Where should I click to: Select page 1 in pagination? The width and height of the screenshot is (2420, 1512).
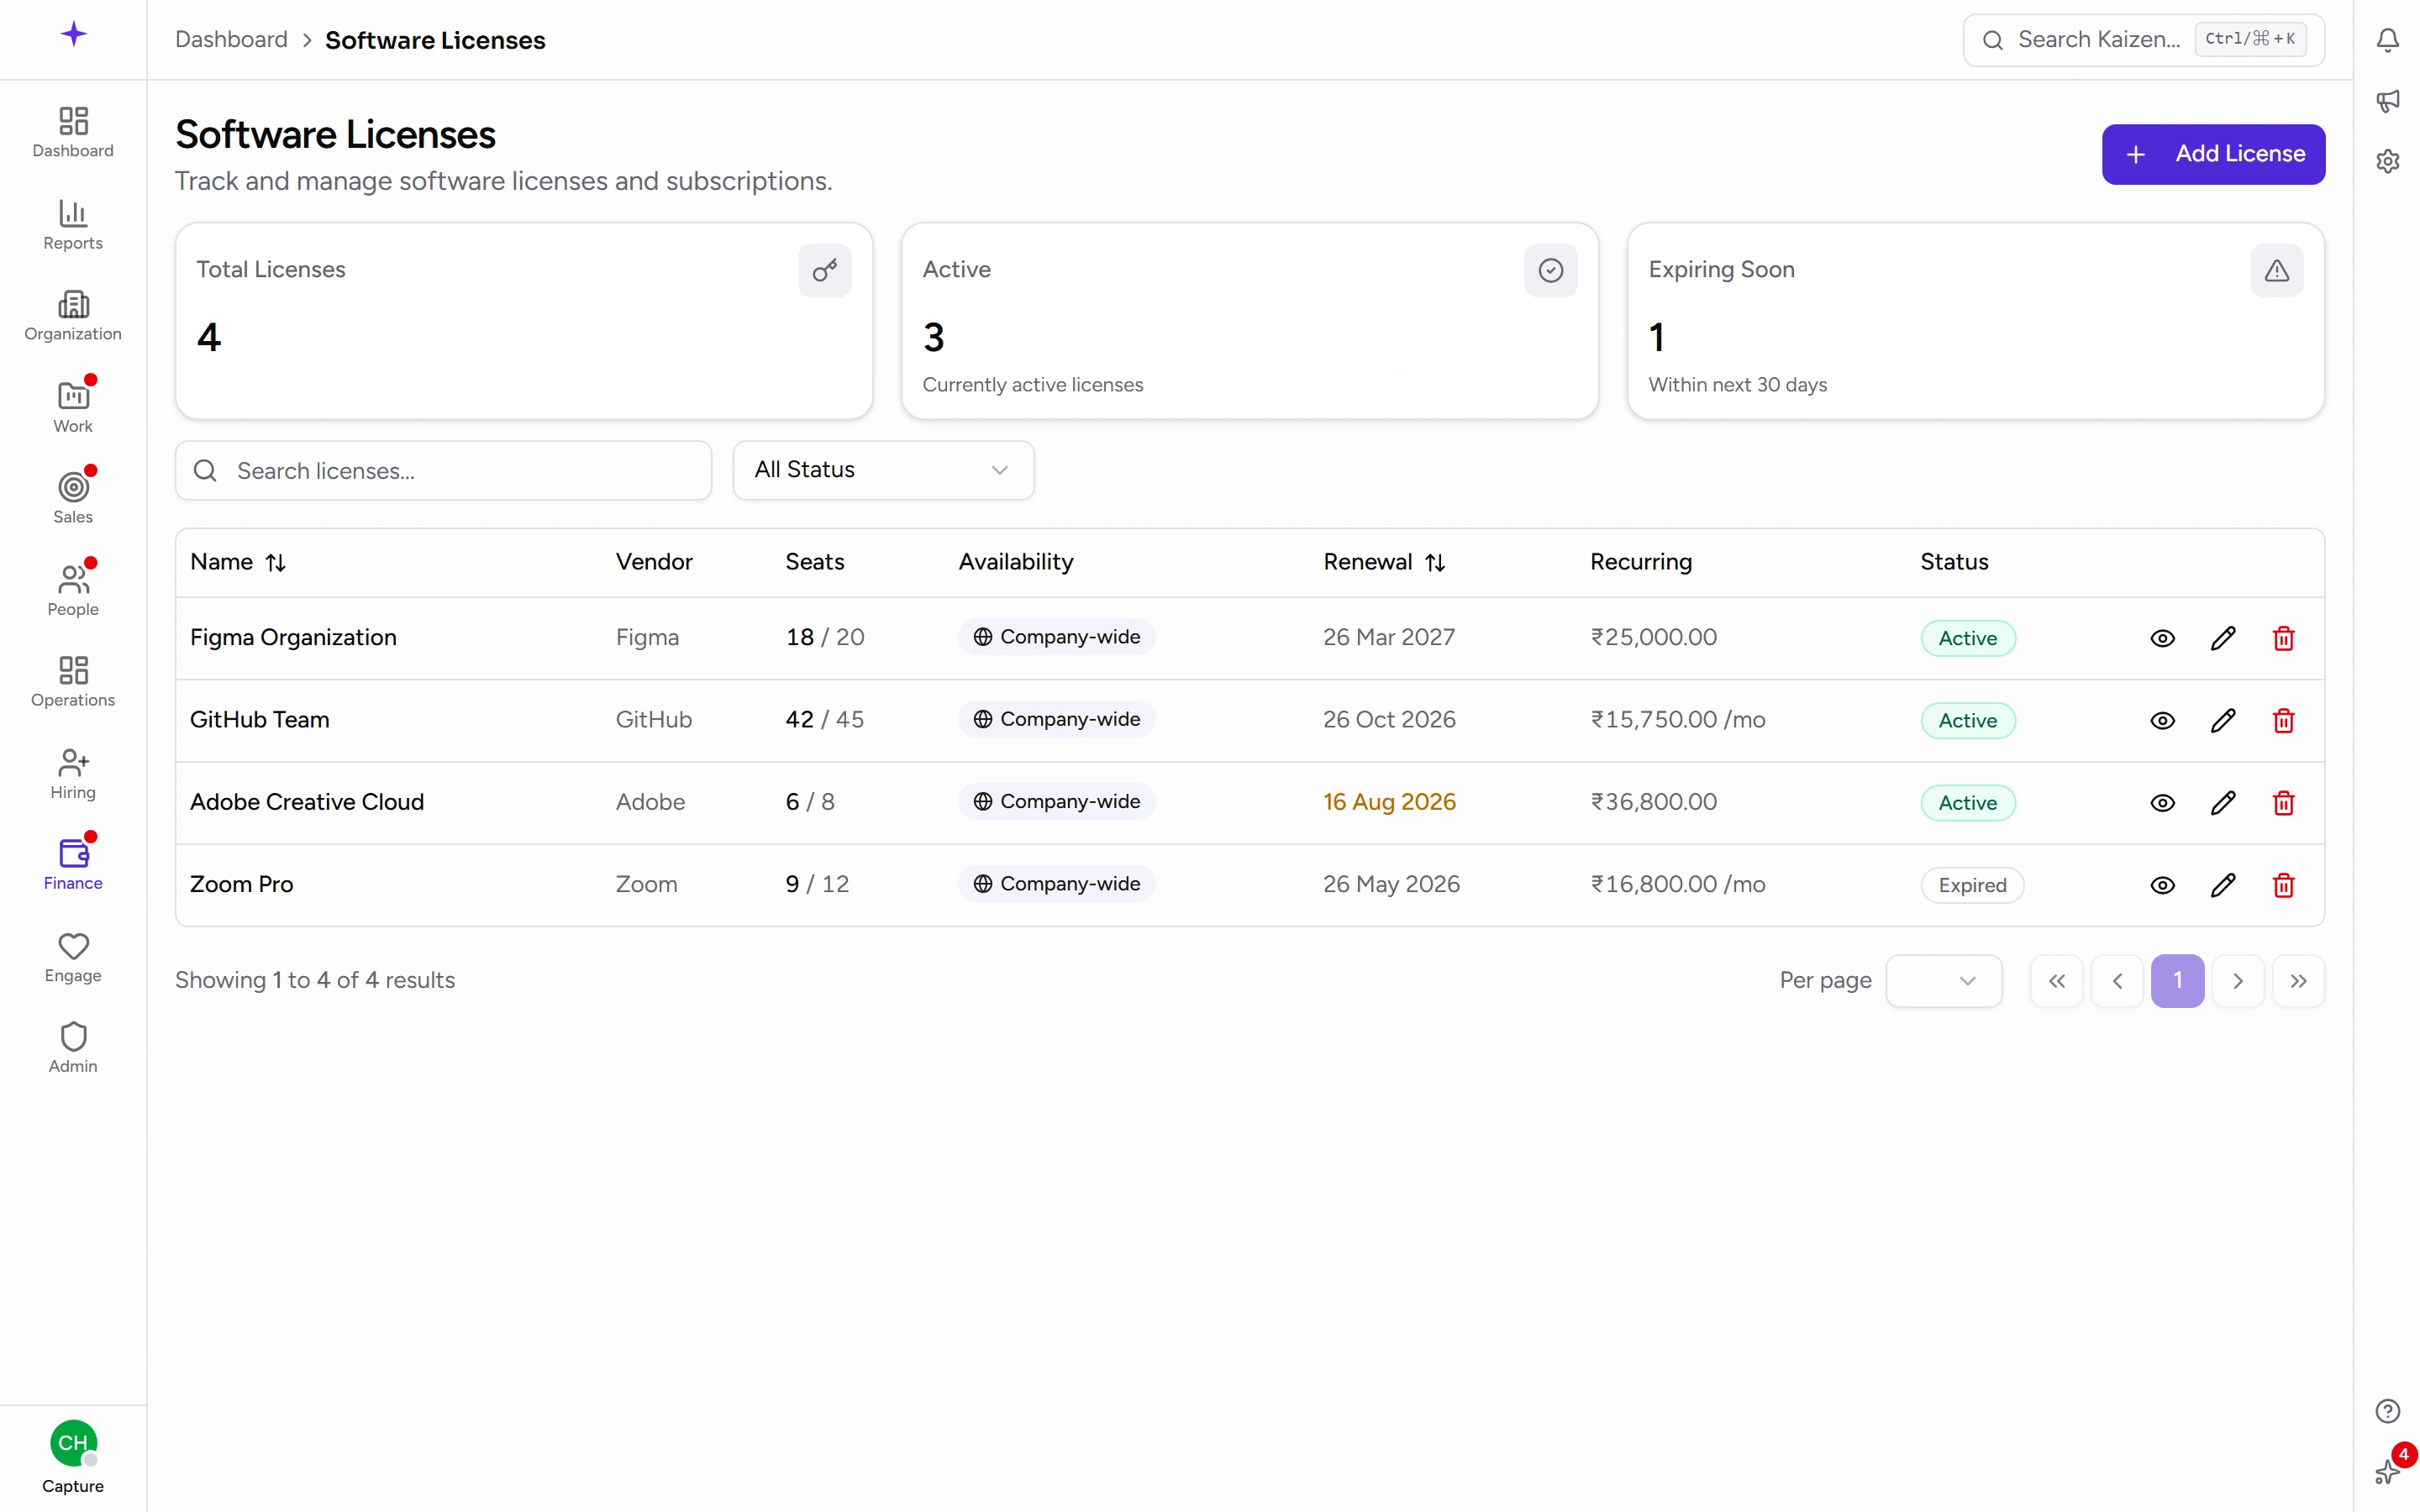(2177, 981)
